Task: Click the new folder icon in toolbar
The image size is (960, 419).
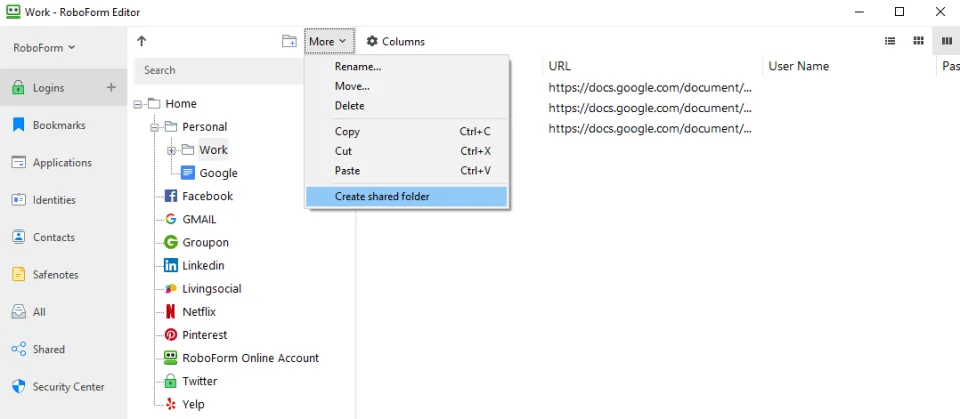Action: (x=289, y=41)
